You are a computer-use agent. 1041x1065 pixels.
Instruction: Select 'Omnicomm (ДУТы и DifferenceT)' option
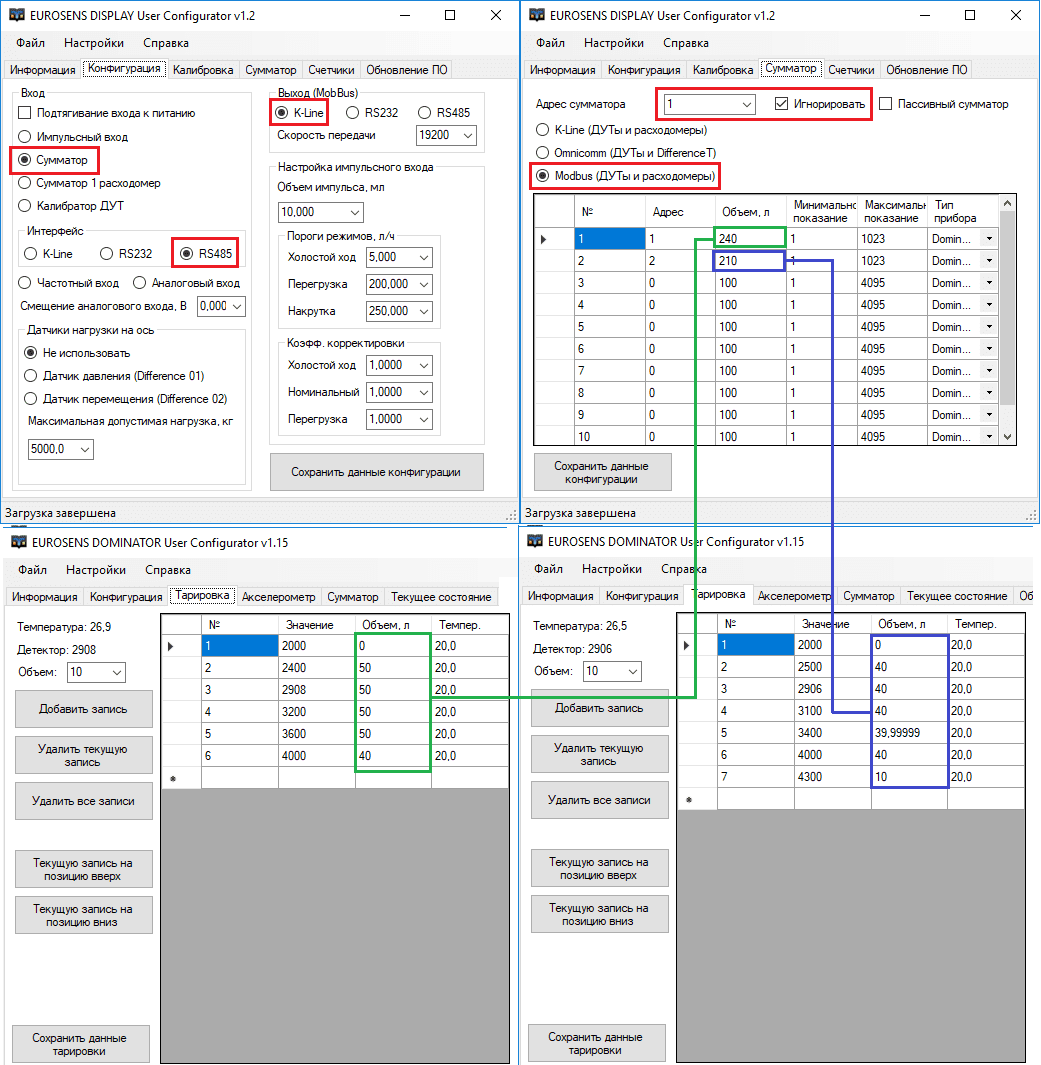[543, 153]
